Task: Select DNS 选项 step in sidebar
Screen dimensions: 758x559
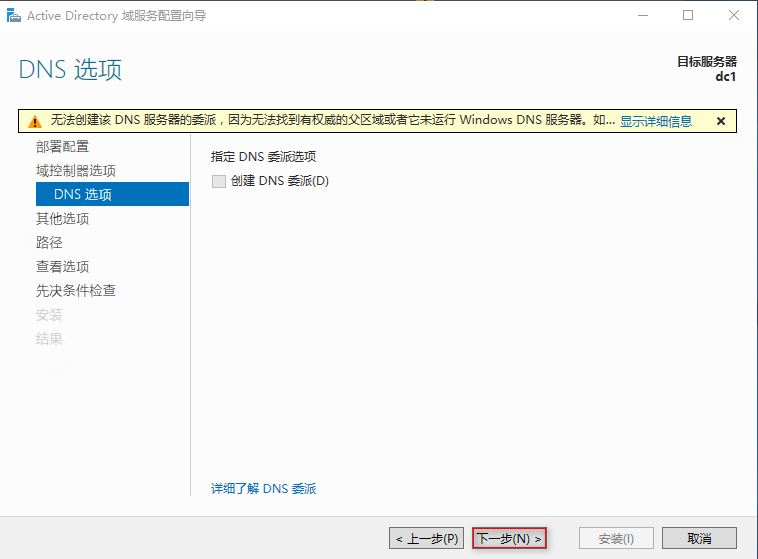Action: (83, 195)
